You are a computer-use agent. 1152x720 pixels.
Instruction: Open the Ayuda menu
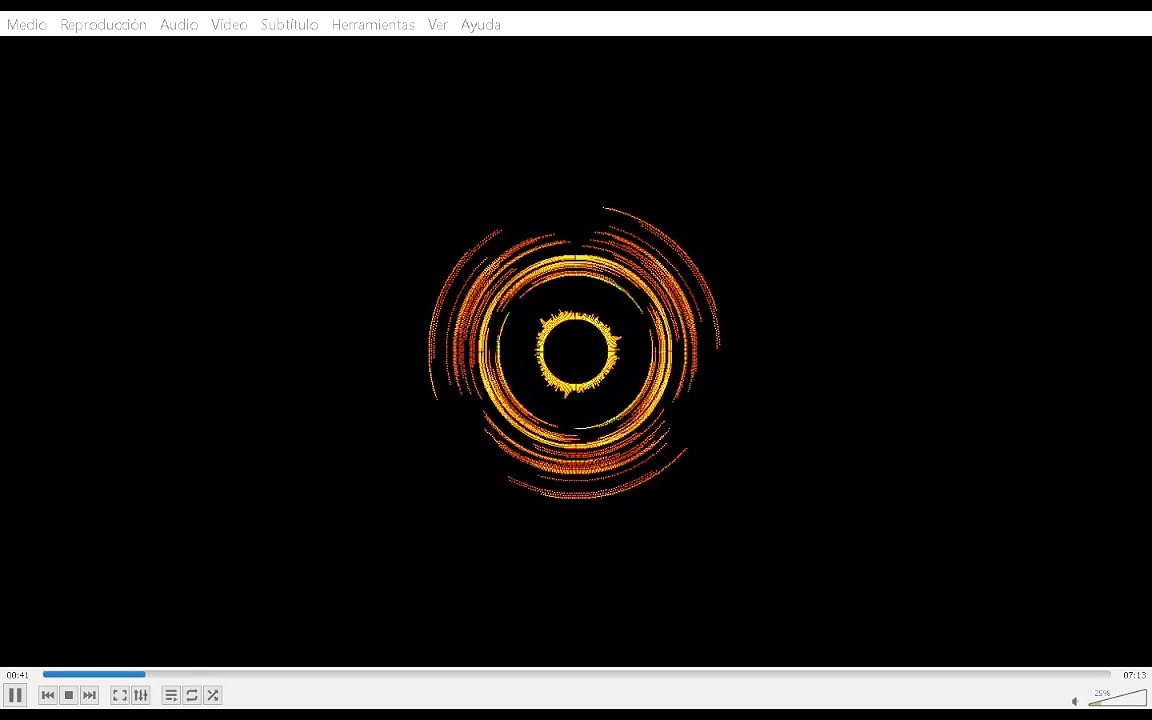point(480,24)
